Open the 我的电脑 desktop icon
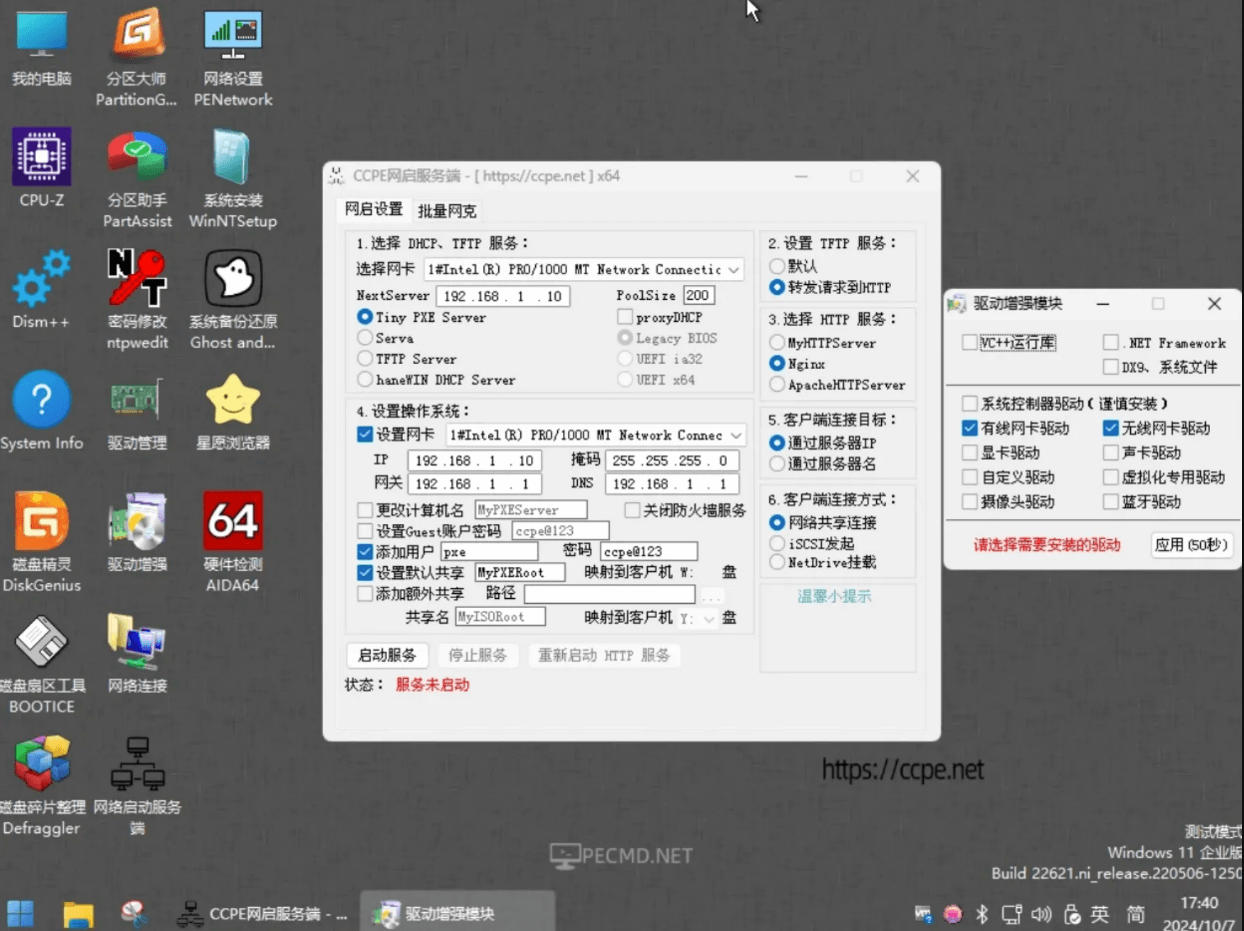The height and width of the screenshot is (931, 1244). 41,50
